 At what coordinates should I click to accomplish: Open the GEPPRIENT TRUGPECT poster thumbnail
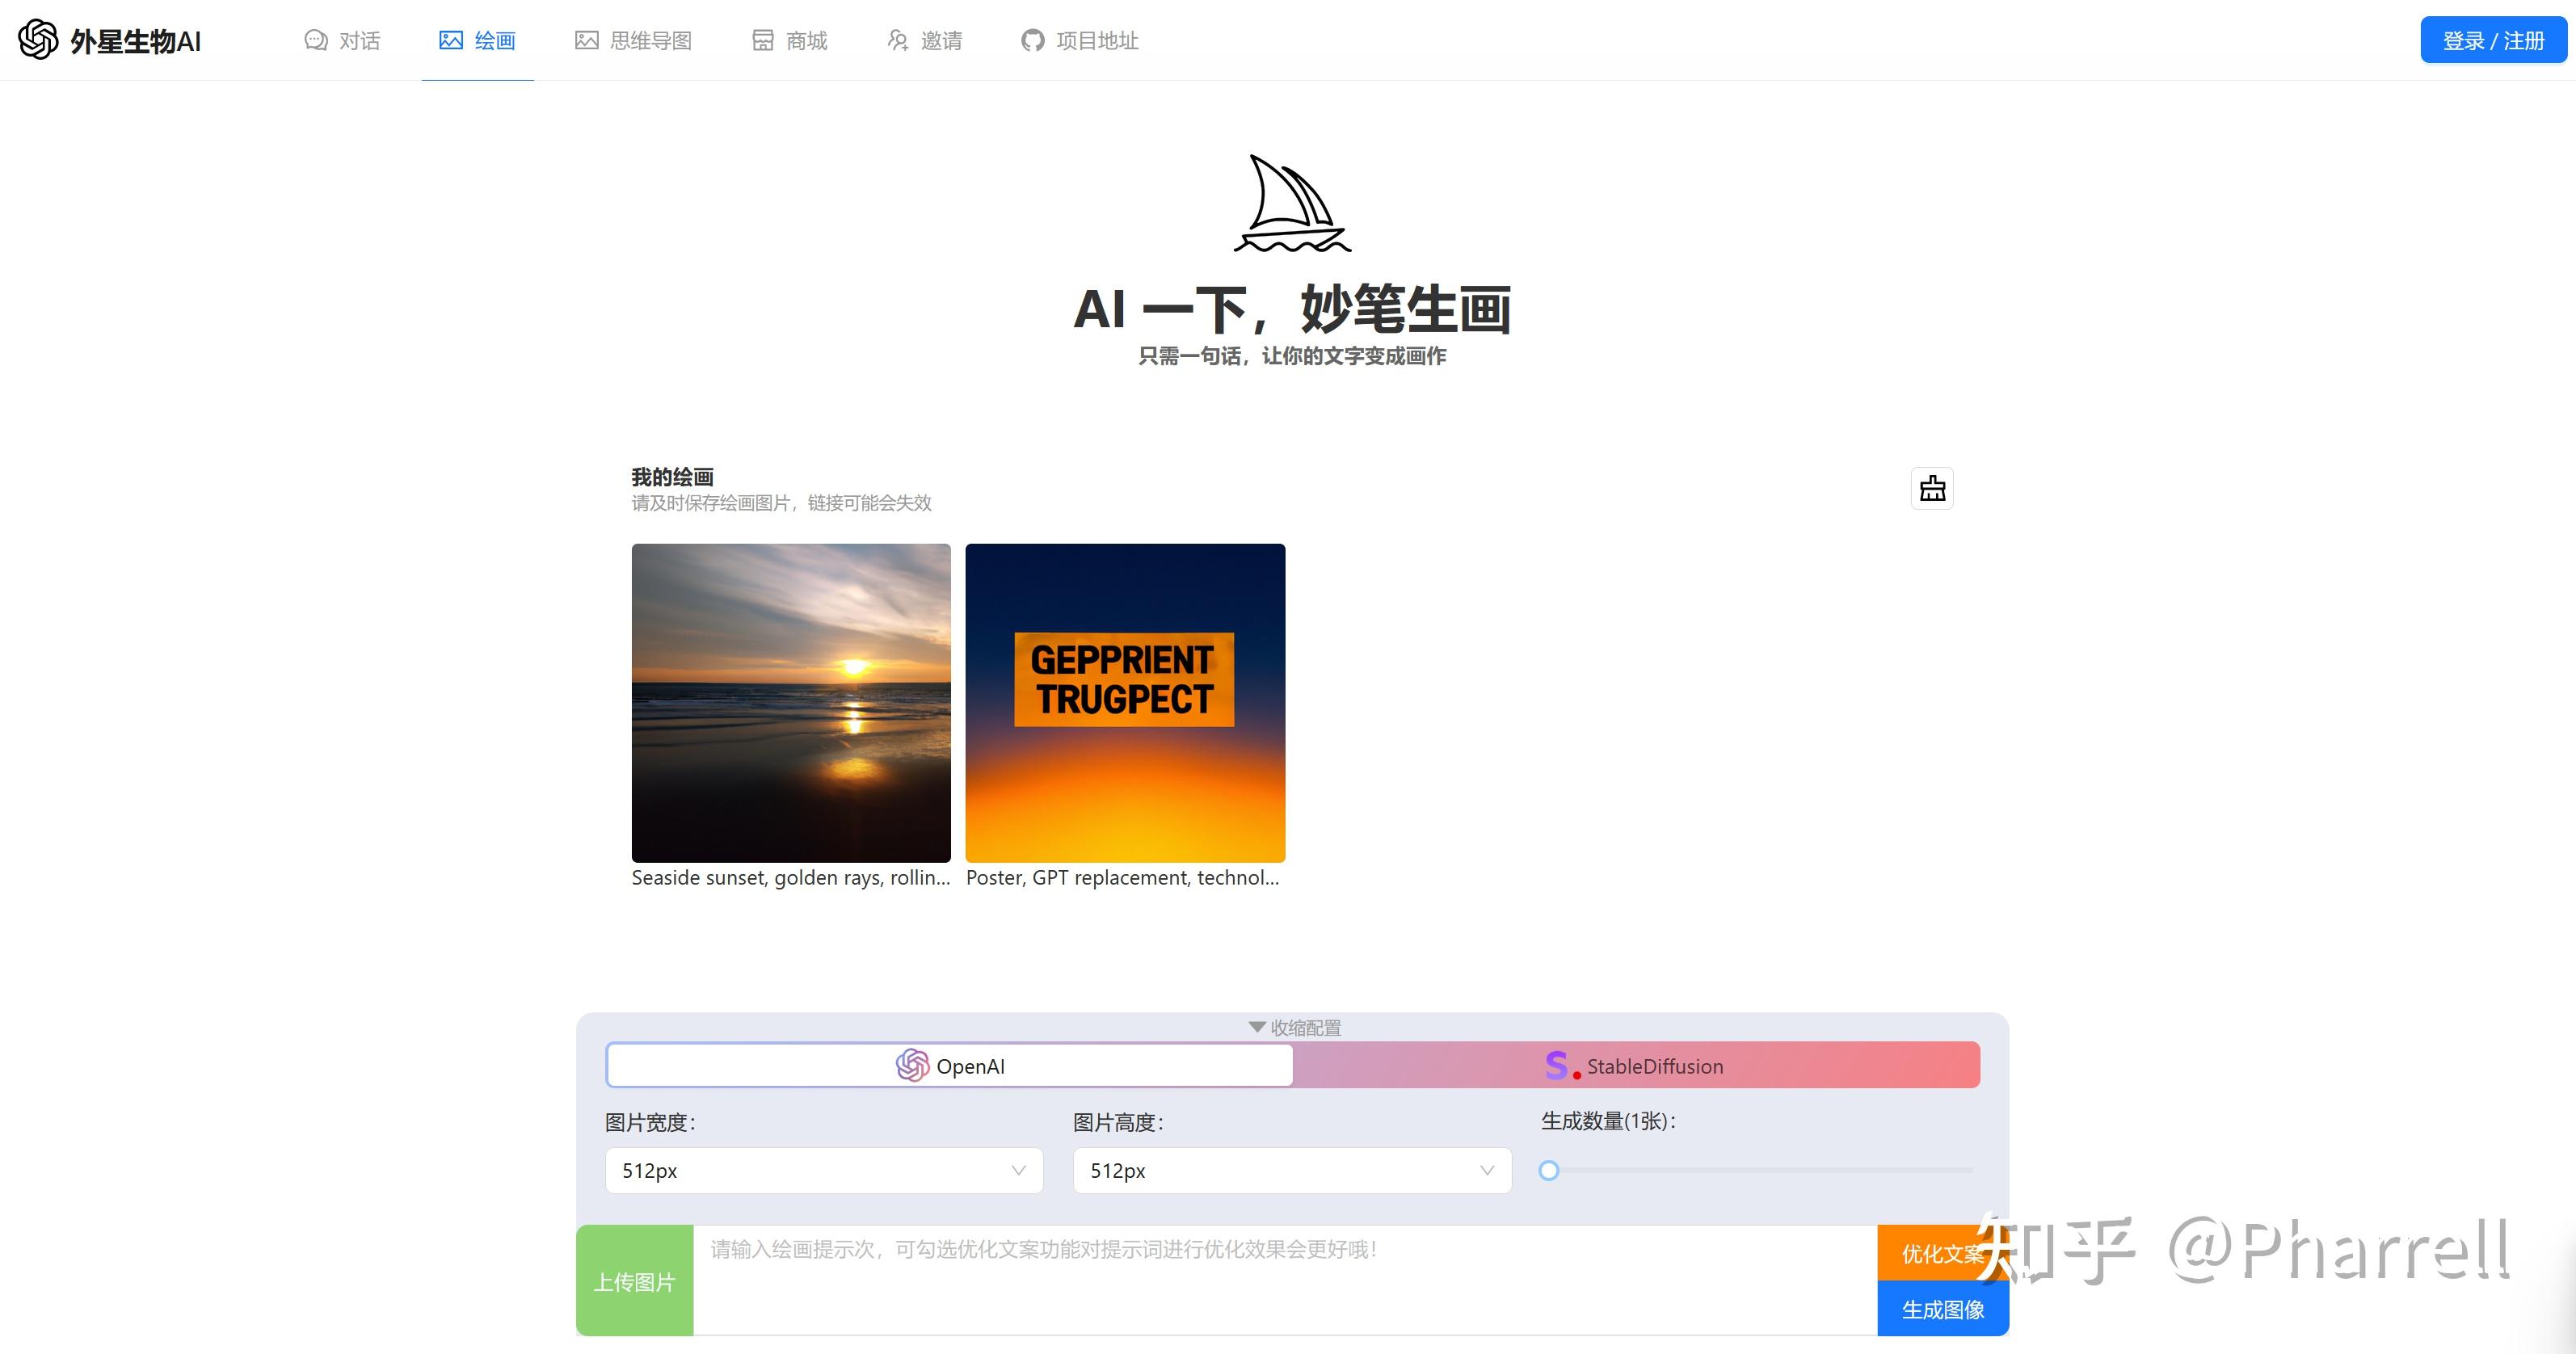point(1125,703)
